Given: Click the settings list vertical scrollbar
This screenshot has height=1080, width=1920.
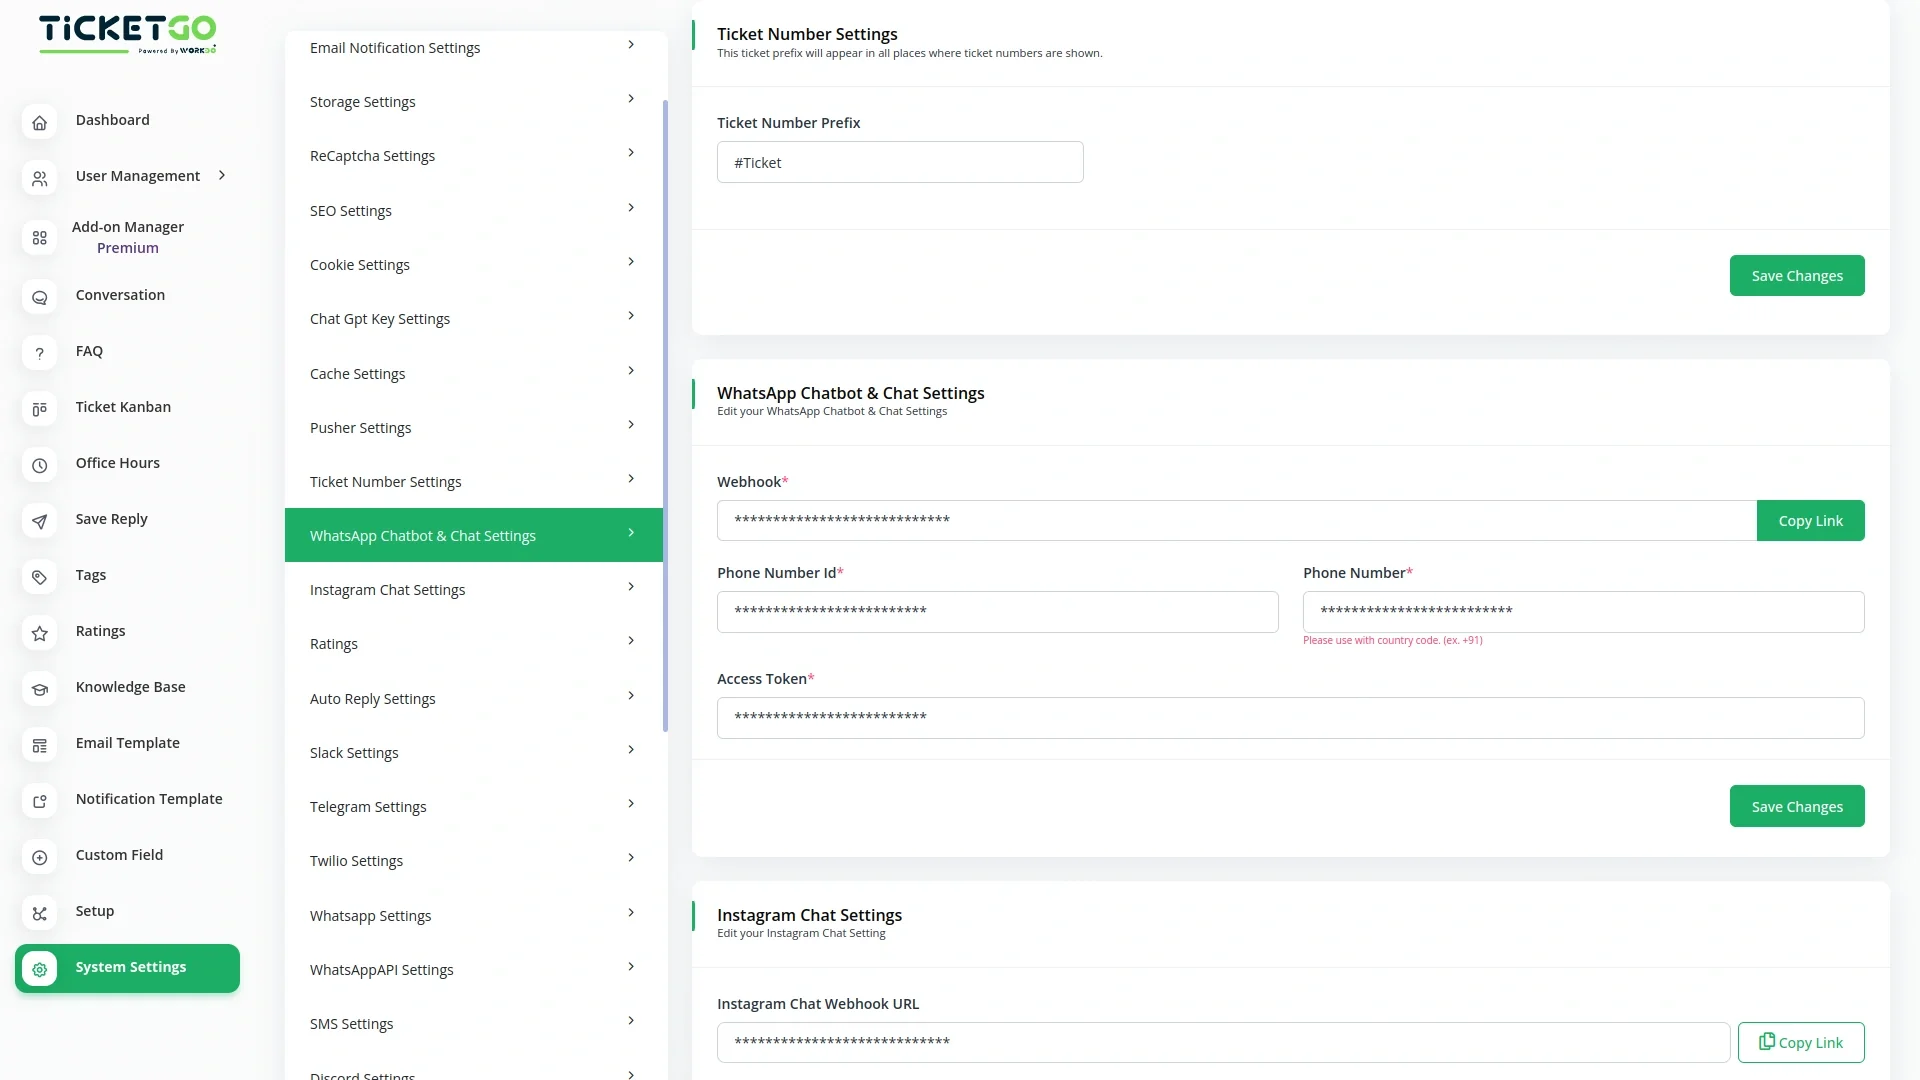Looking at the screenshot, I should click(x=665, y=415).
